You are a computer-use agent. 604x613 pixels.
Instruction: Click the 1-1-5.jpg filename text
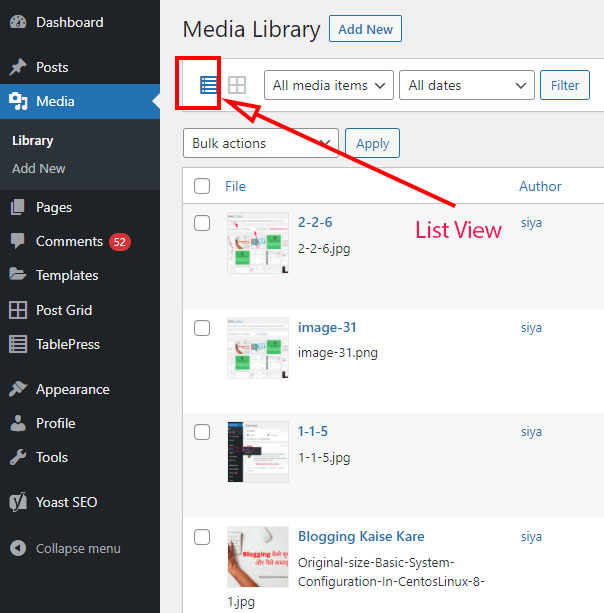point(324,457)
